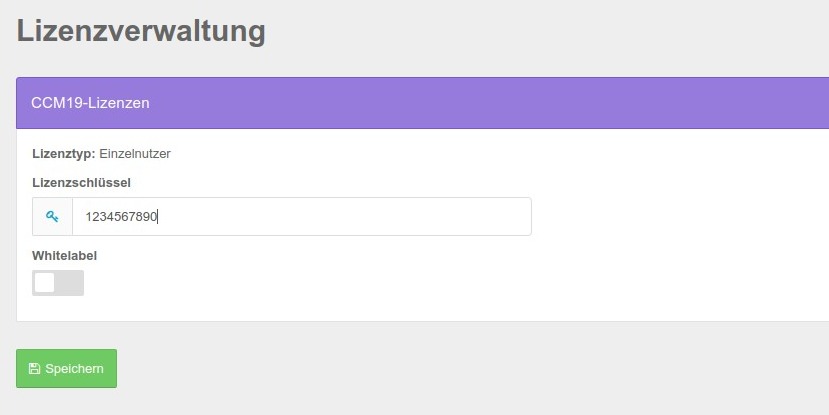Click the white knob of the Whitelabel switch
Image resolution: width=829 pixels, height=415 pixels.
tap(45, 283)
